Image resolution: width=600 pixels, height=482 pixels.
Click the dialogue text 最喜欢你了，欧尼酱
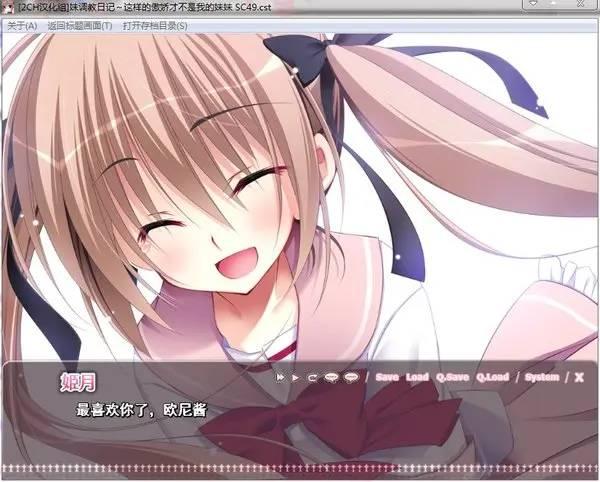click(141, 410)
